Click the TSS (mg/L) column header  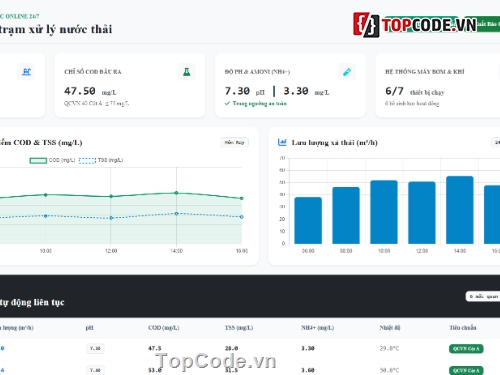pyautogui.click(x=239, y=328)
